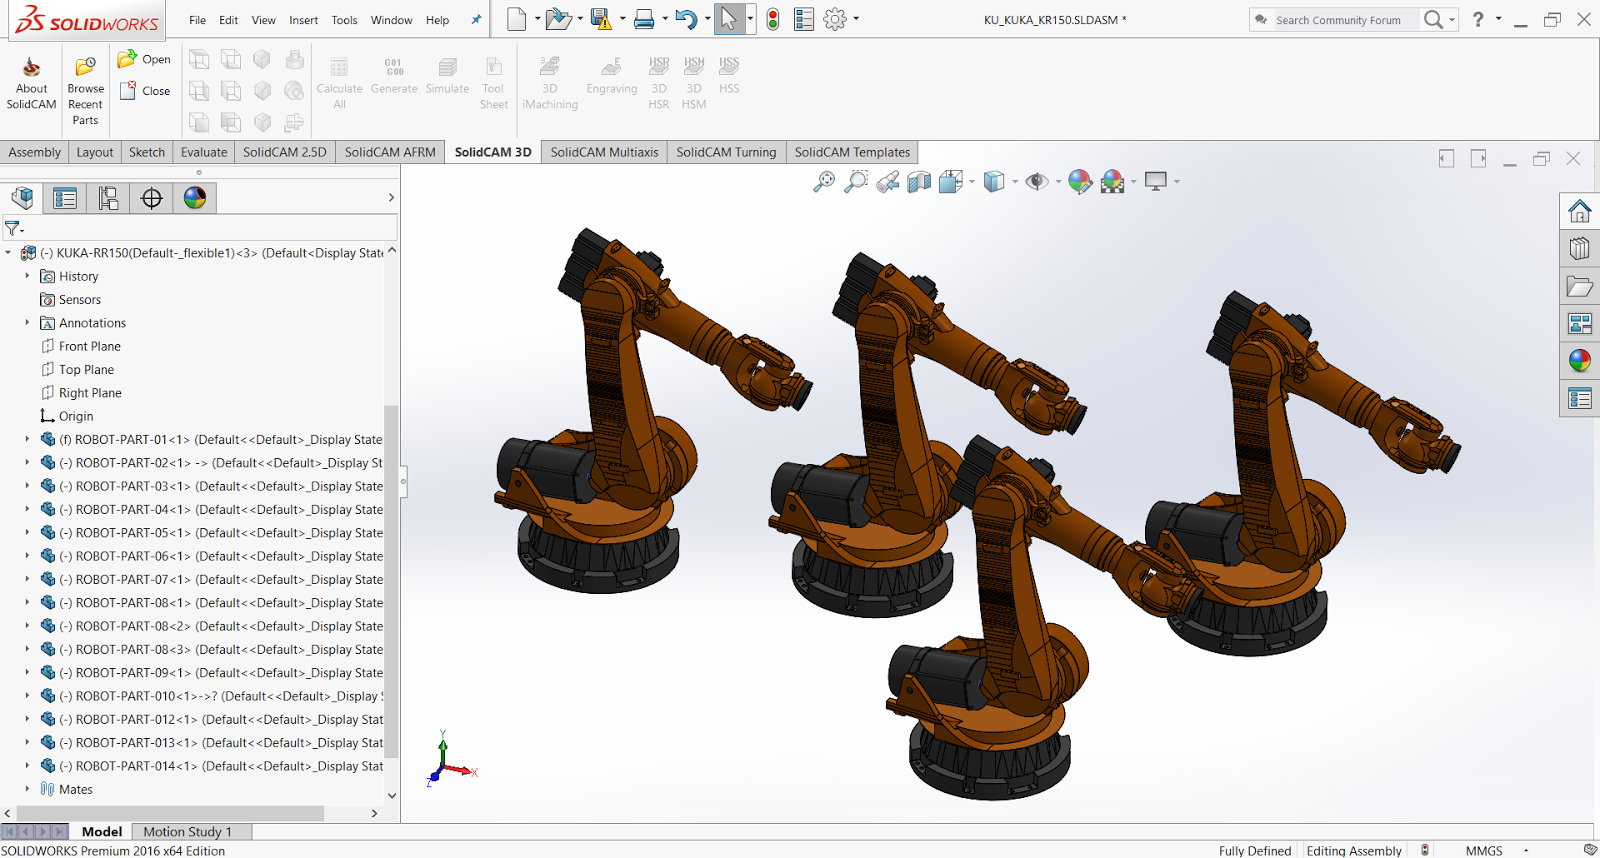Screen dimensions: 1600x858
Task: Open View Palette task pane icon
Action: (x=1580, y=323)
